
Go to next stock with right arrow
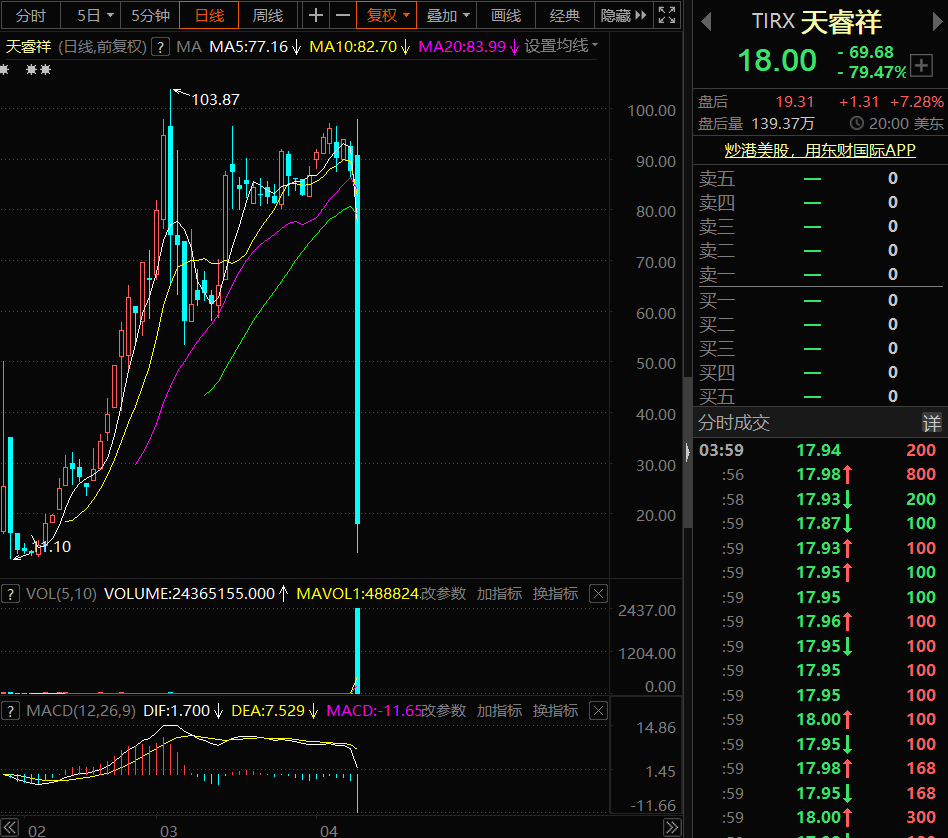pyautogui.click(x=937, y=22)
